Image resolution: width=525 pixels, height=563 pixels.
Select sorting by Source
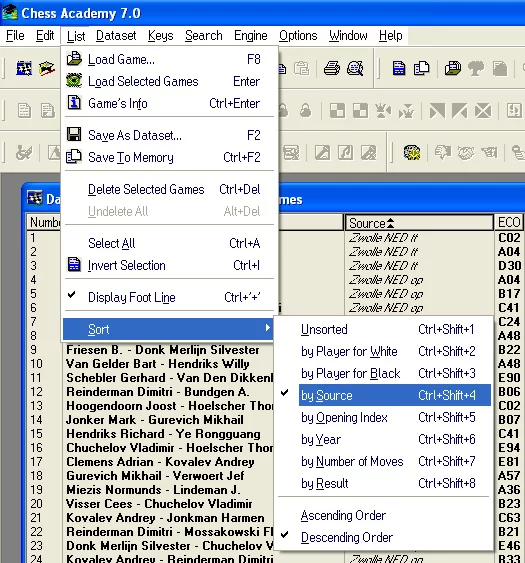(394, 395)
